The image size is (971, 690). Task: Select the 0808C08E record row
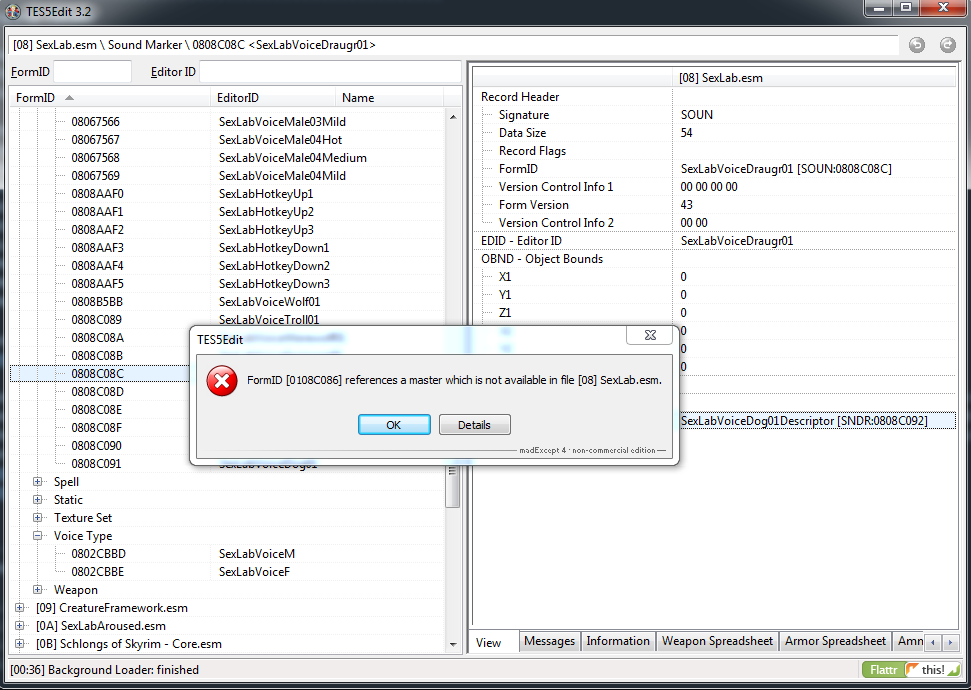(97, 409)
